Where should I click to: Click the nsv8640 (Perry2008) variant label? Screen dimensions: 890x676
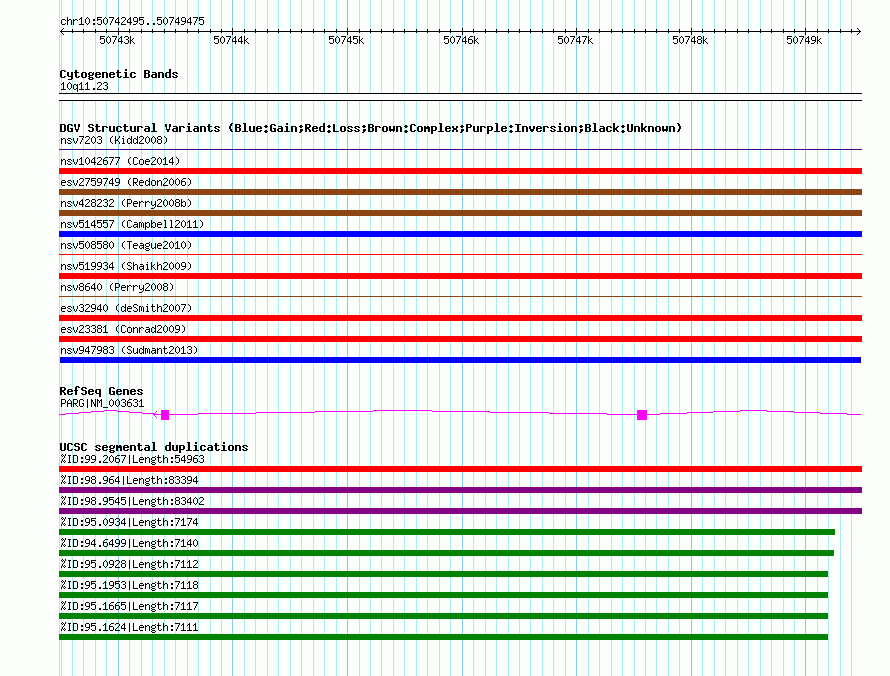(117, 287)
